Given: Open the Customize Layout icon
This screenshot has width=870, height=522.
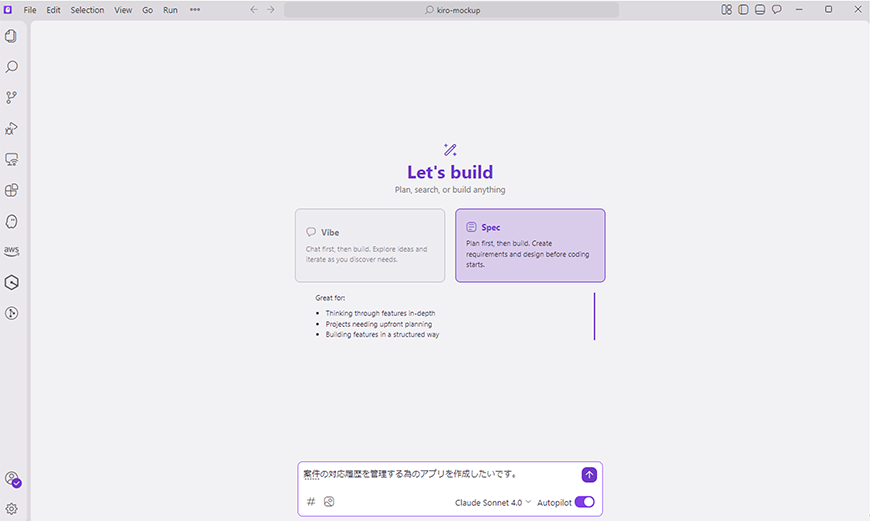Looking at the screenshot, I should pos(726,9).
